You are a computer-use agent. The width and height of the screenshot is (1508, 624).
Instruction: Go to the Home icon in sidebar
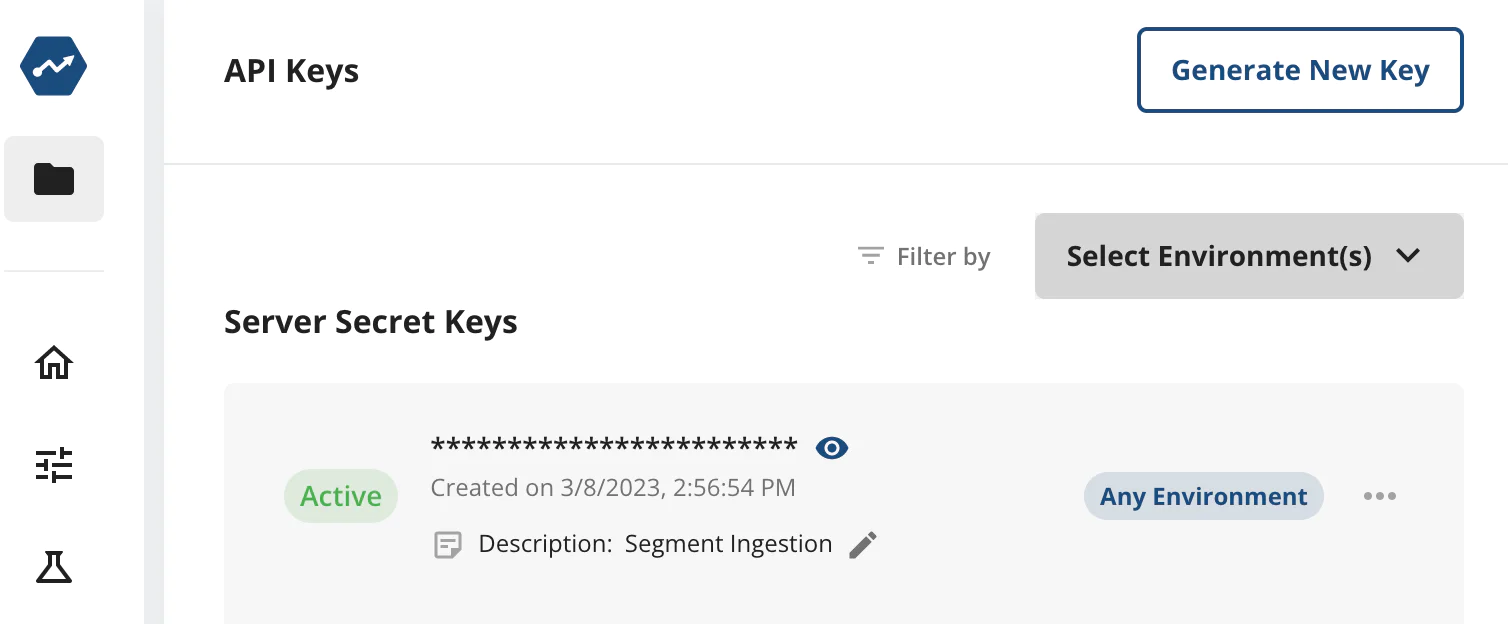(x=54, y=363)
